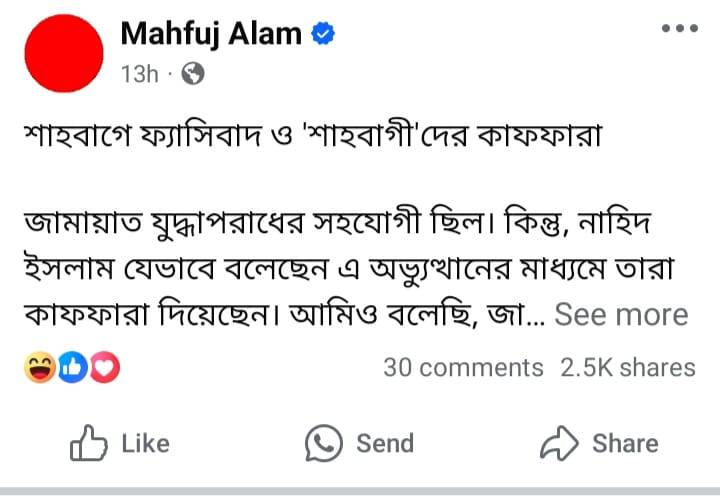Click the blue thumbs-up reaction icon
This screenshot has width=720, height=502.
point(73,368)
